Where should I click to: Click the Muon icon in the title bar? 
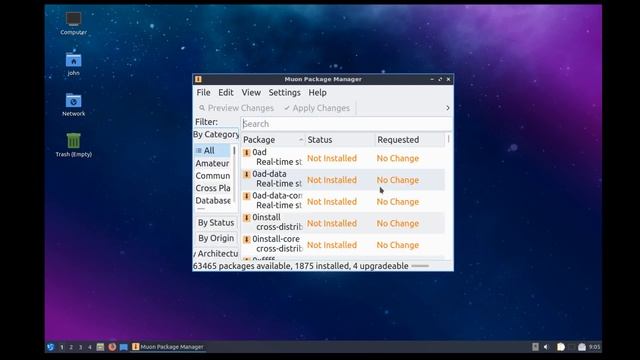(x=198, y=79)
